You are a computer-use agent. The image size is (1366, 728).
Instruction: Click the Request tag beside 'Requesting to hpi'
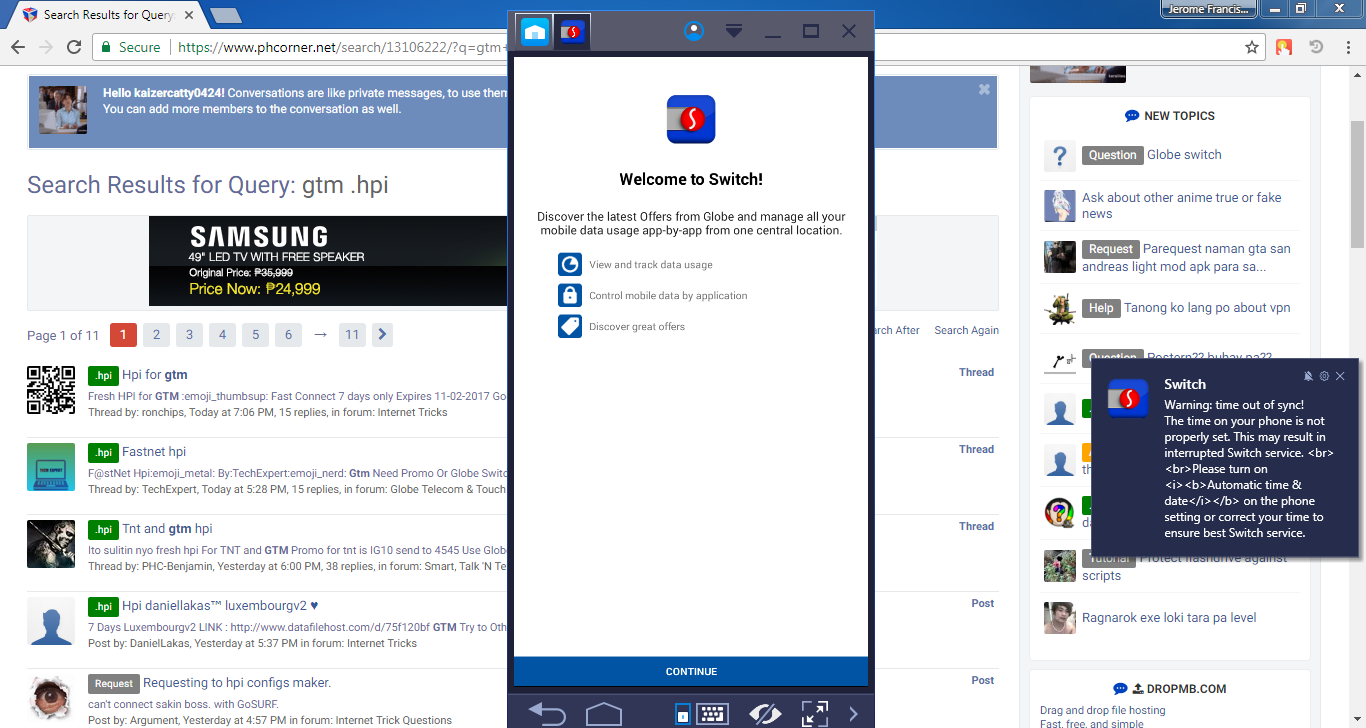pos(113,683)
